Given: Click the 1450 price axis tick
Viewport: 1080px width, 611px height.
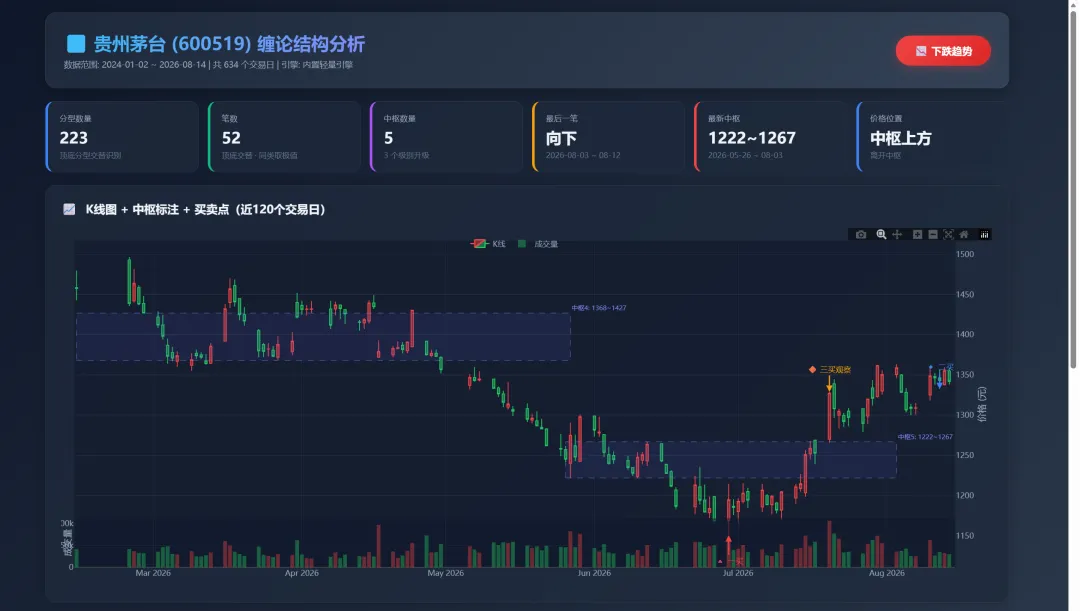Looking at the screenshot, I should pyautogui.click(x=965, y=294).
